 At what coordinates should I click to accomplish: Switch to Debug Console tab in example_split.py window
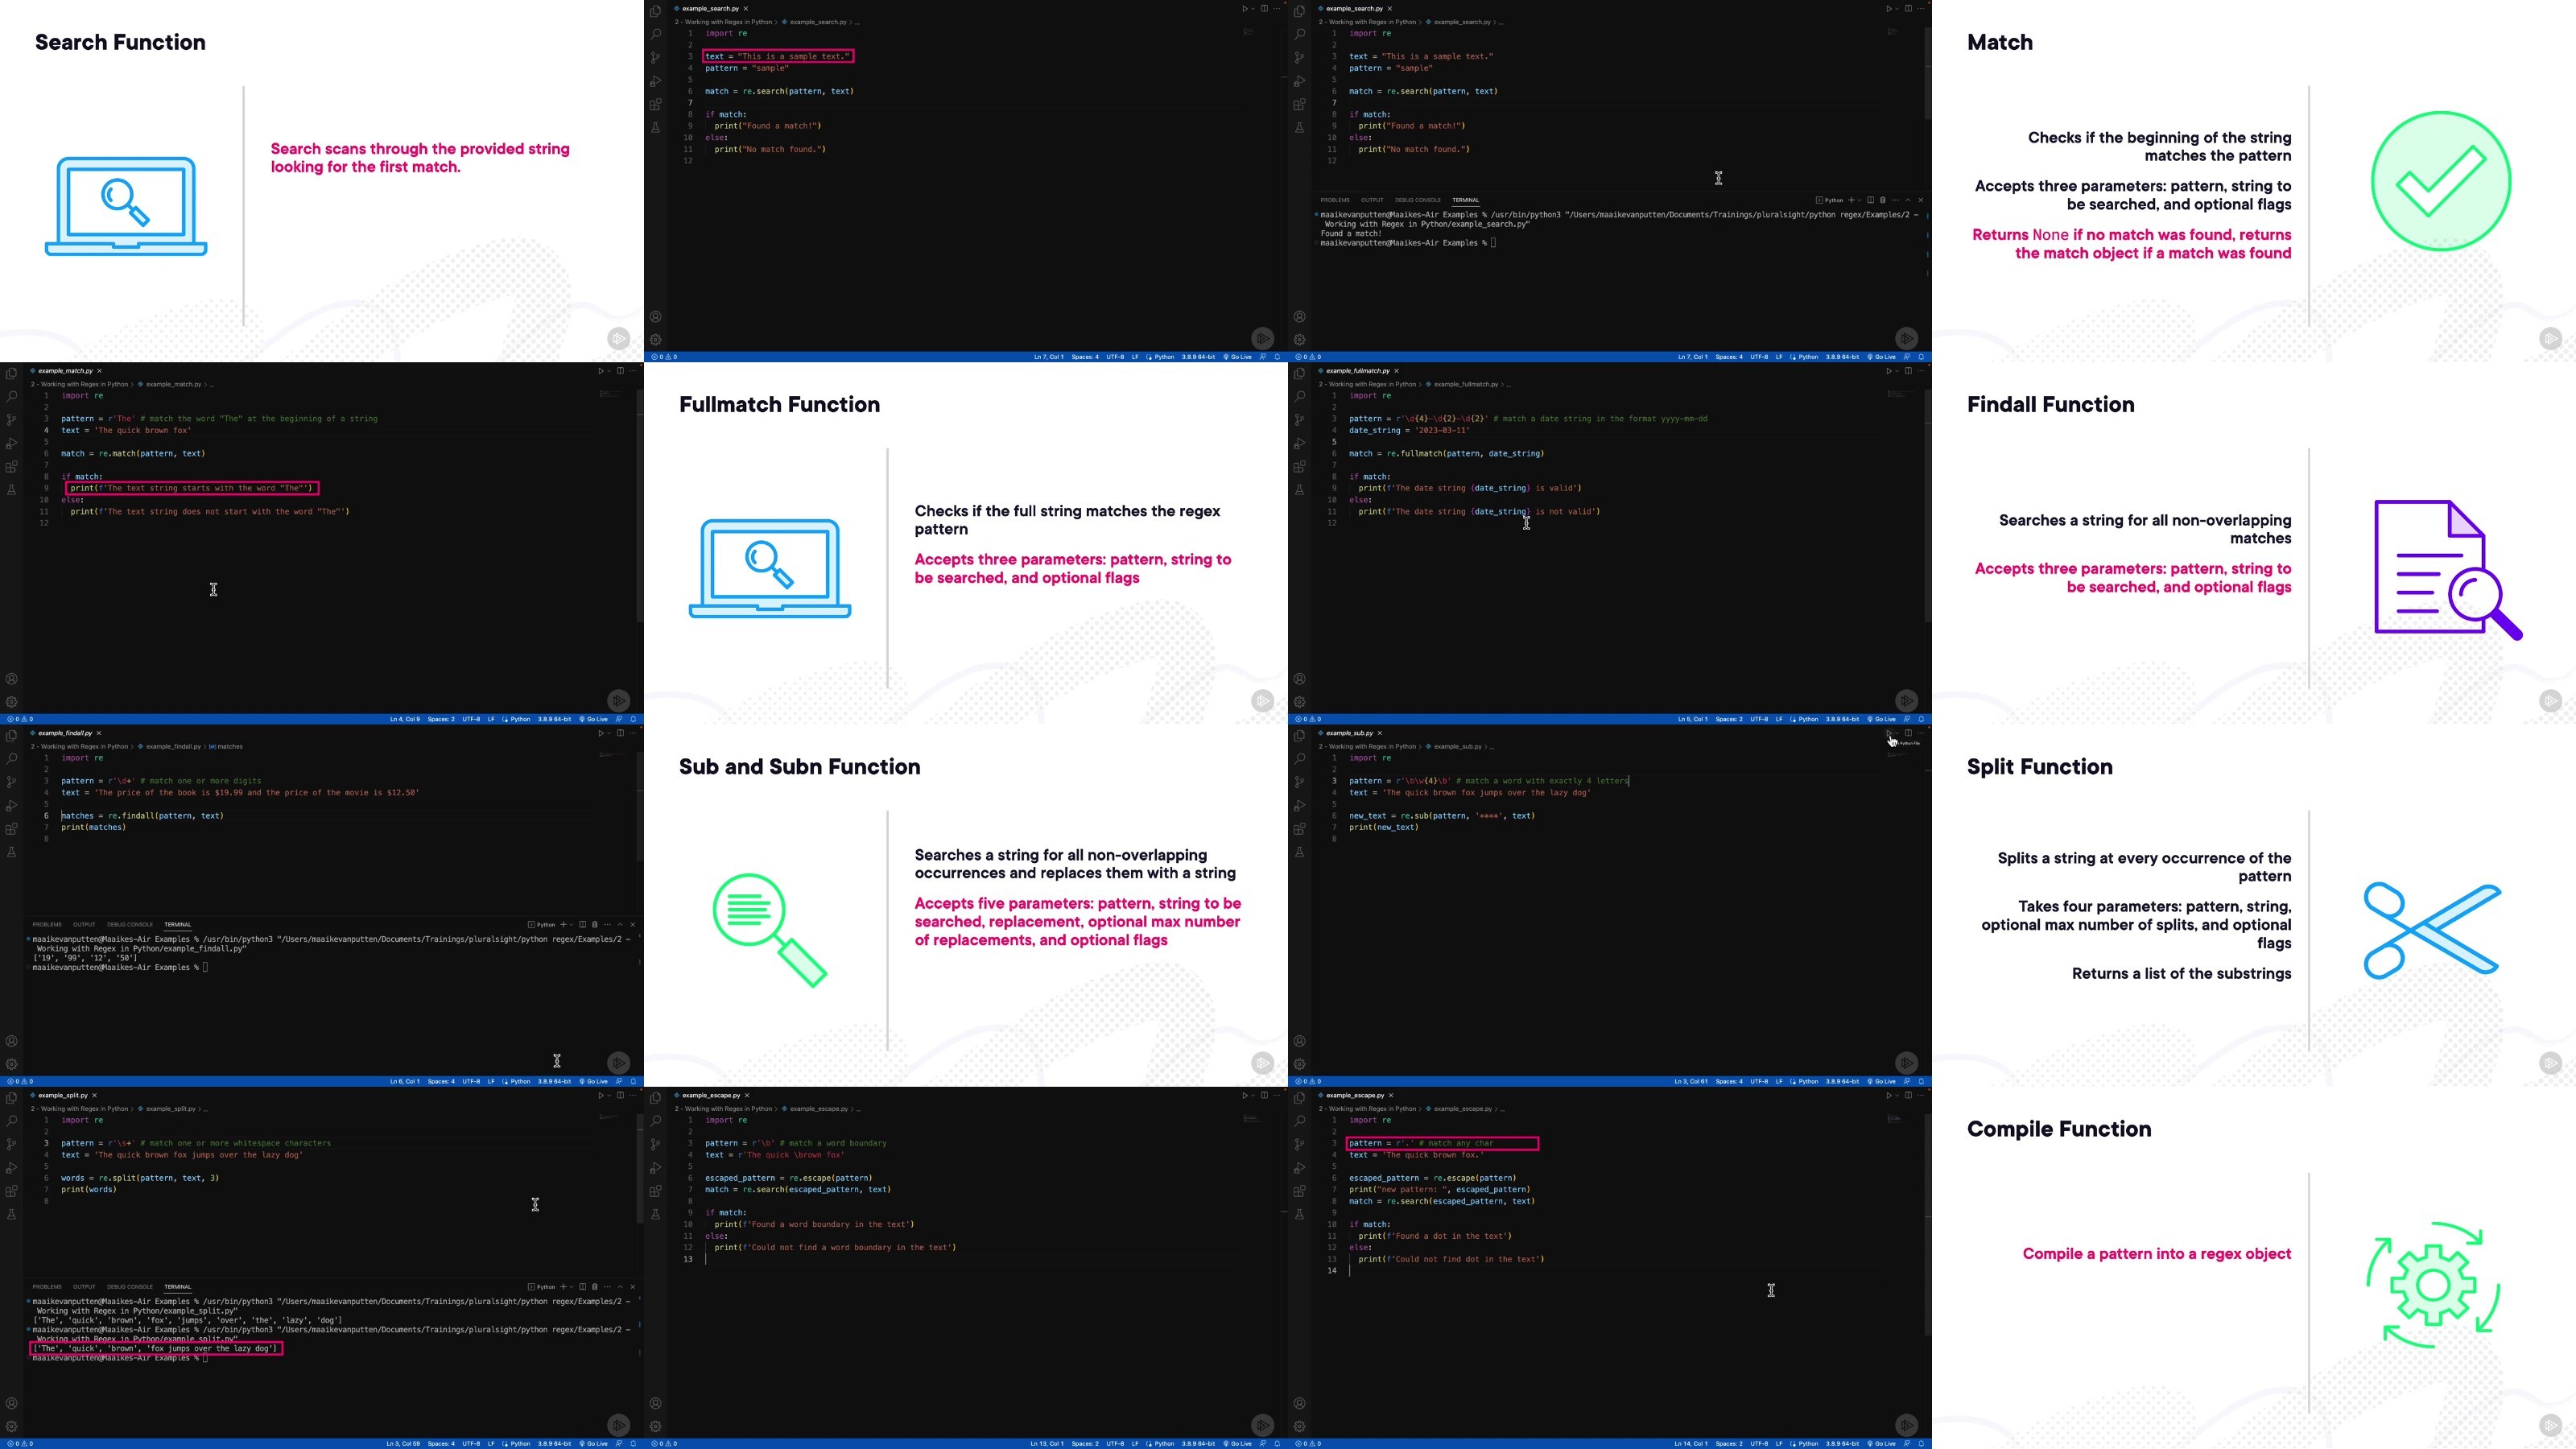pos(130,1287)
